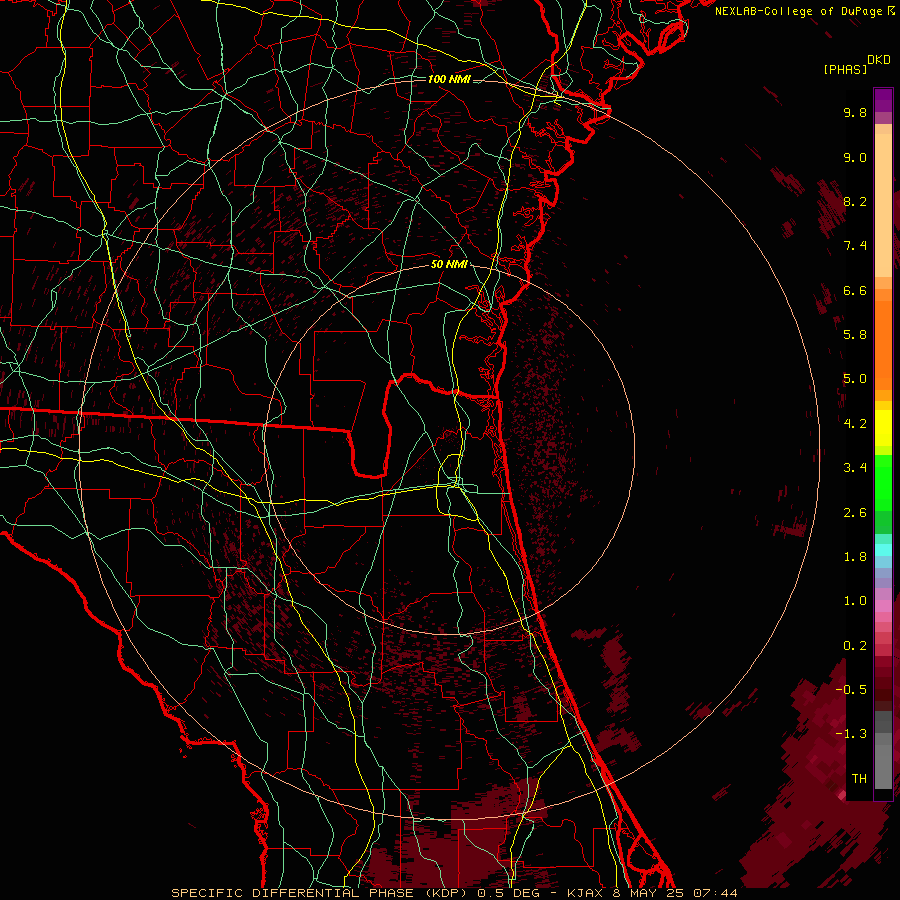Click the 07:44 timestamp

(715, 893)
